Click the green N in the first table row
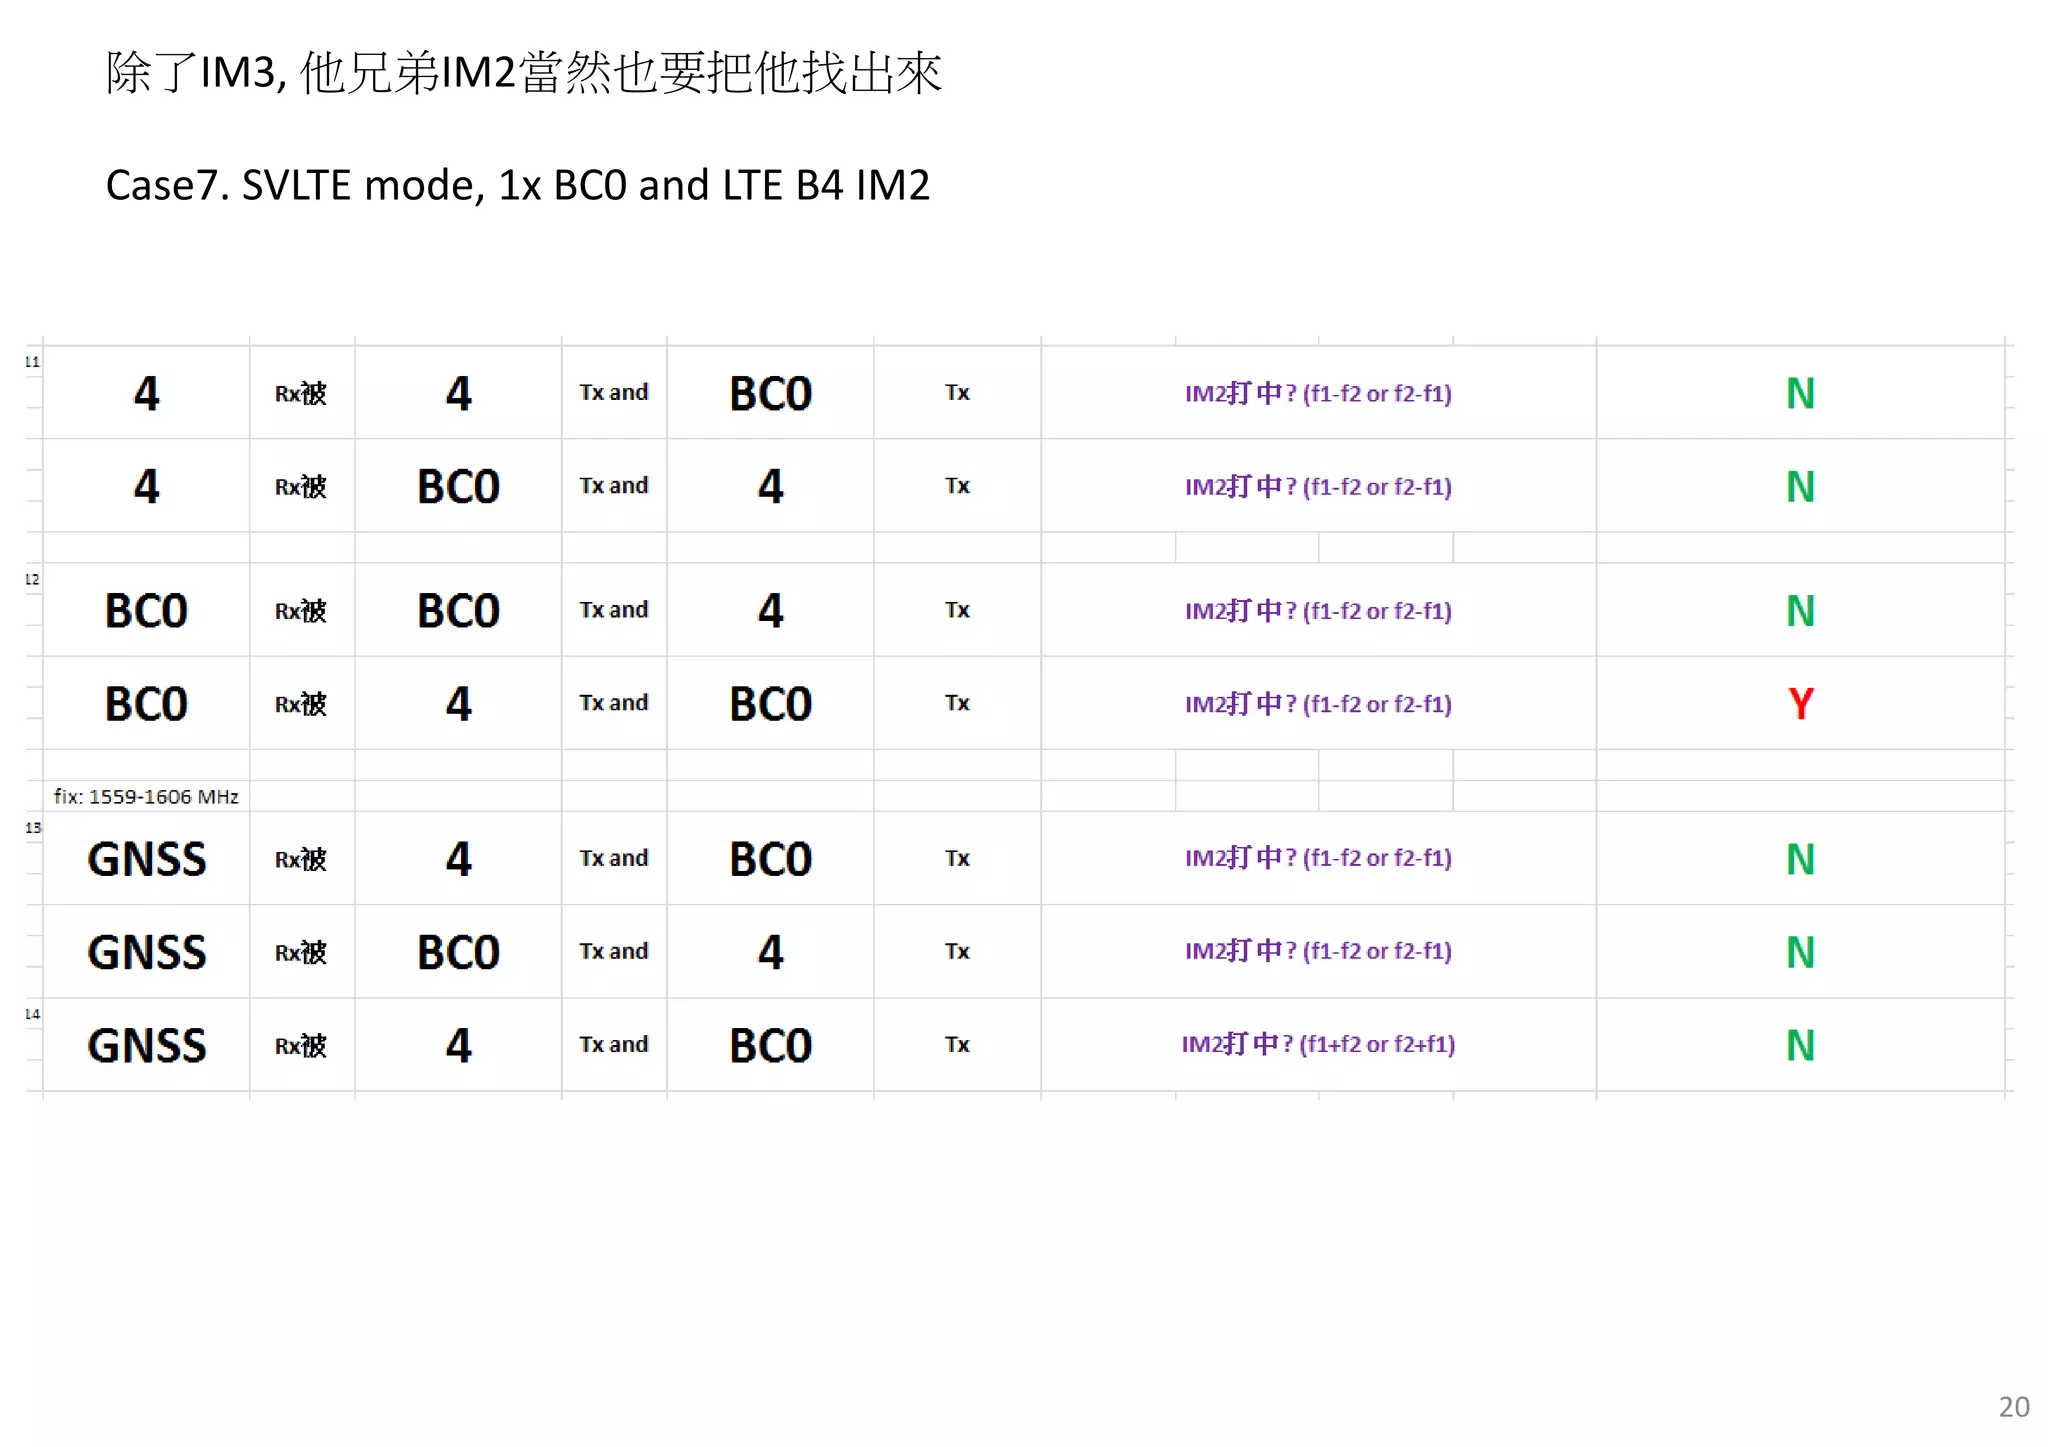The image size is (2048, 1447). click(x=1800, y=393)
